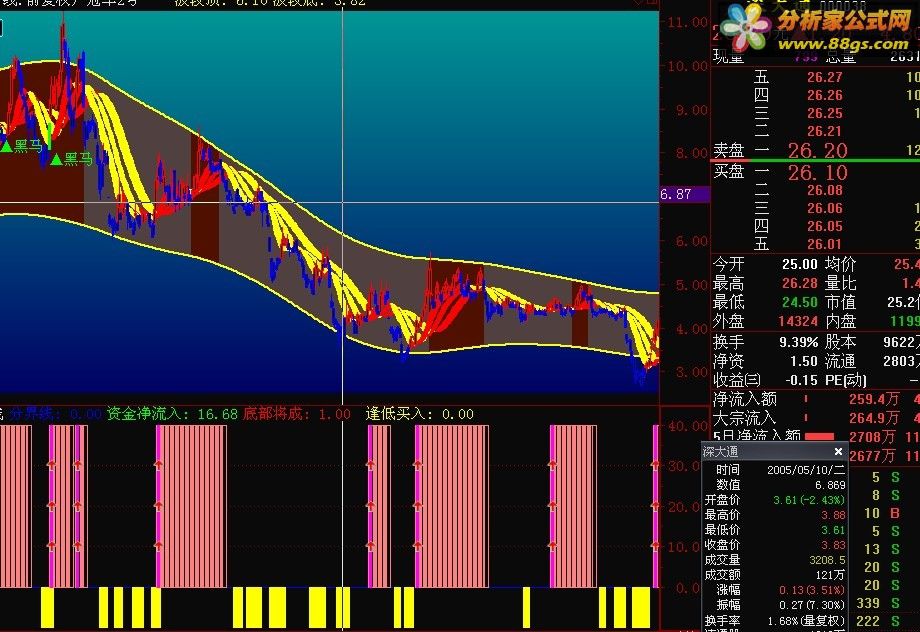Viewport: 920px width, 632px height.
Task: Click the 底部将成: 1.00 indicator label
Action: tap(296, 414)
